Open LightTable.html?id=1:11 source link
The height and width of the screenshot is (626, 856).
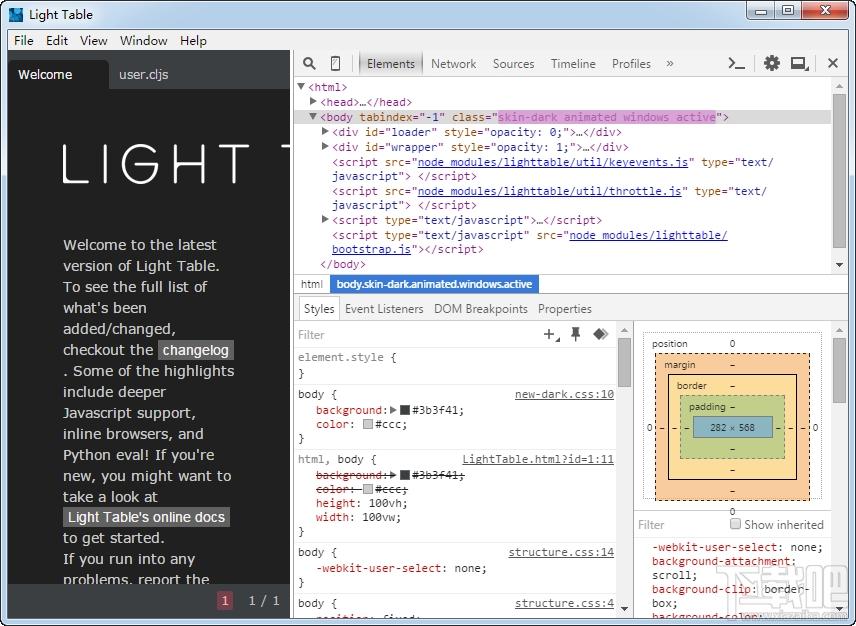tap(538, 458)
